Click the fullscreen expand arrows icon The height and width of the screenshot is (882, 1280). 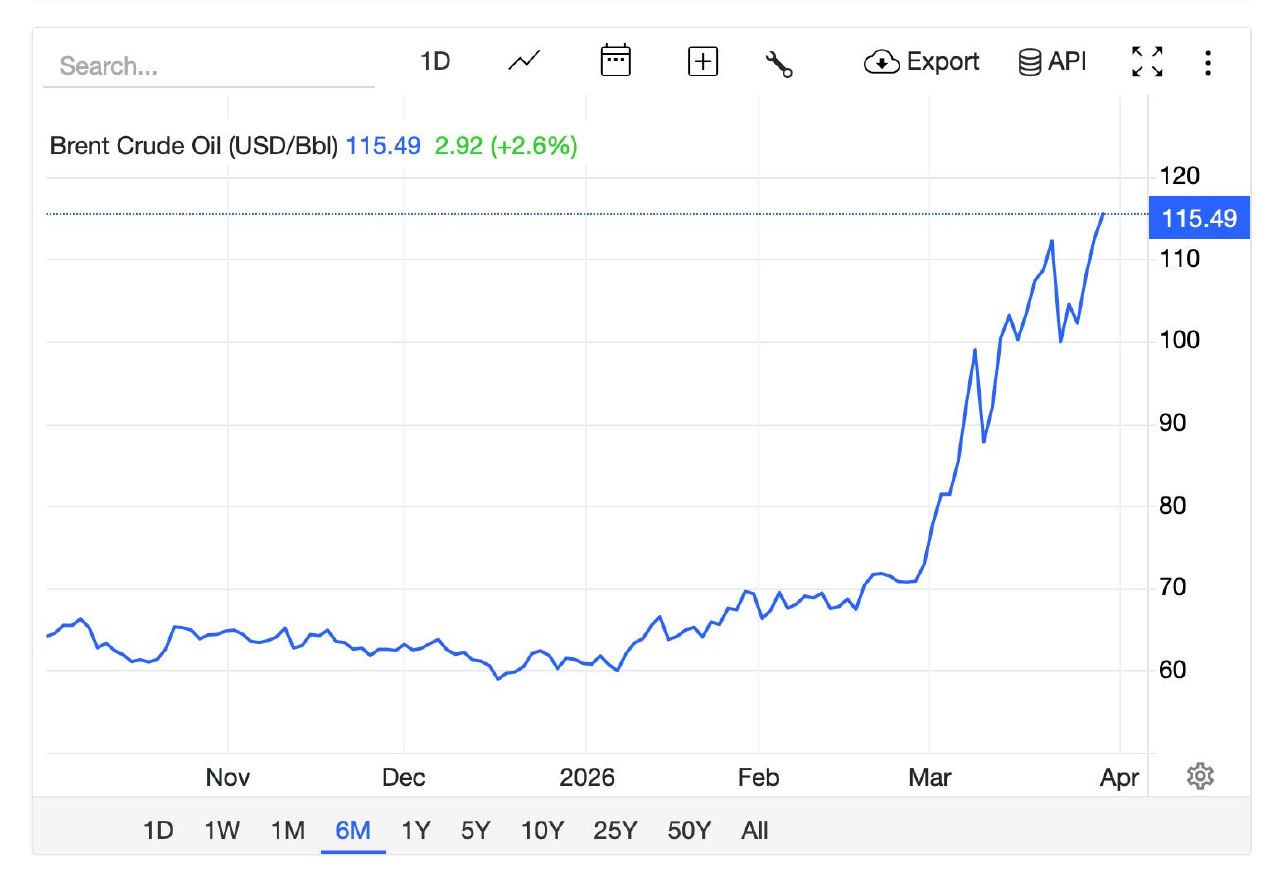(1147, 62)
